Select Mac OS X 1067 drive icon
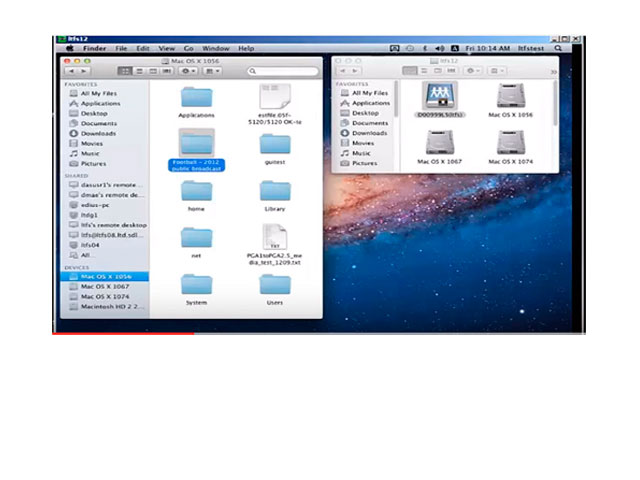This screenshot has width=640, height=480. click(439, 143)
